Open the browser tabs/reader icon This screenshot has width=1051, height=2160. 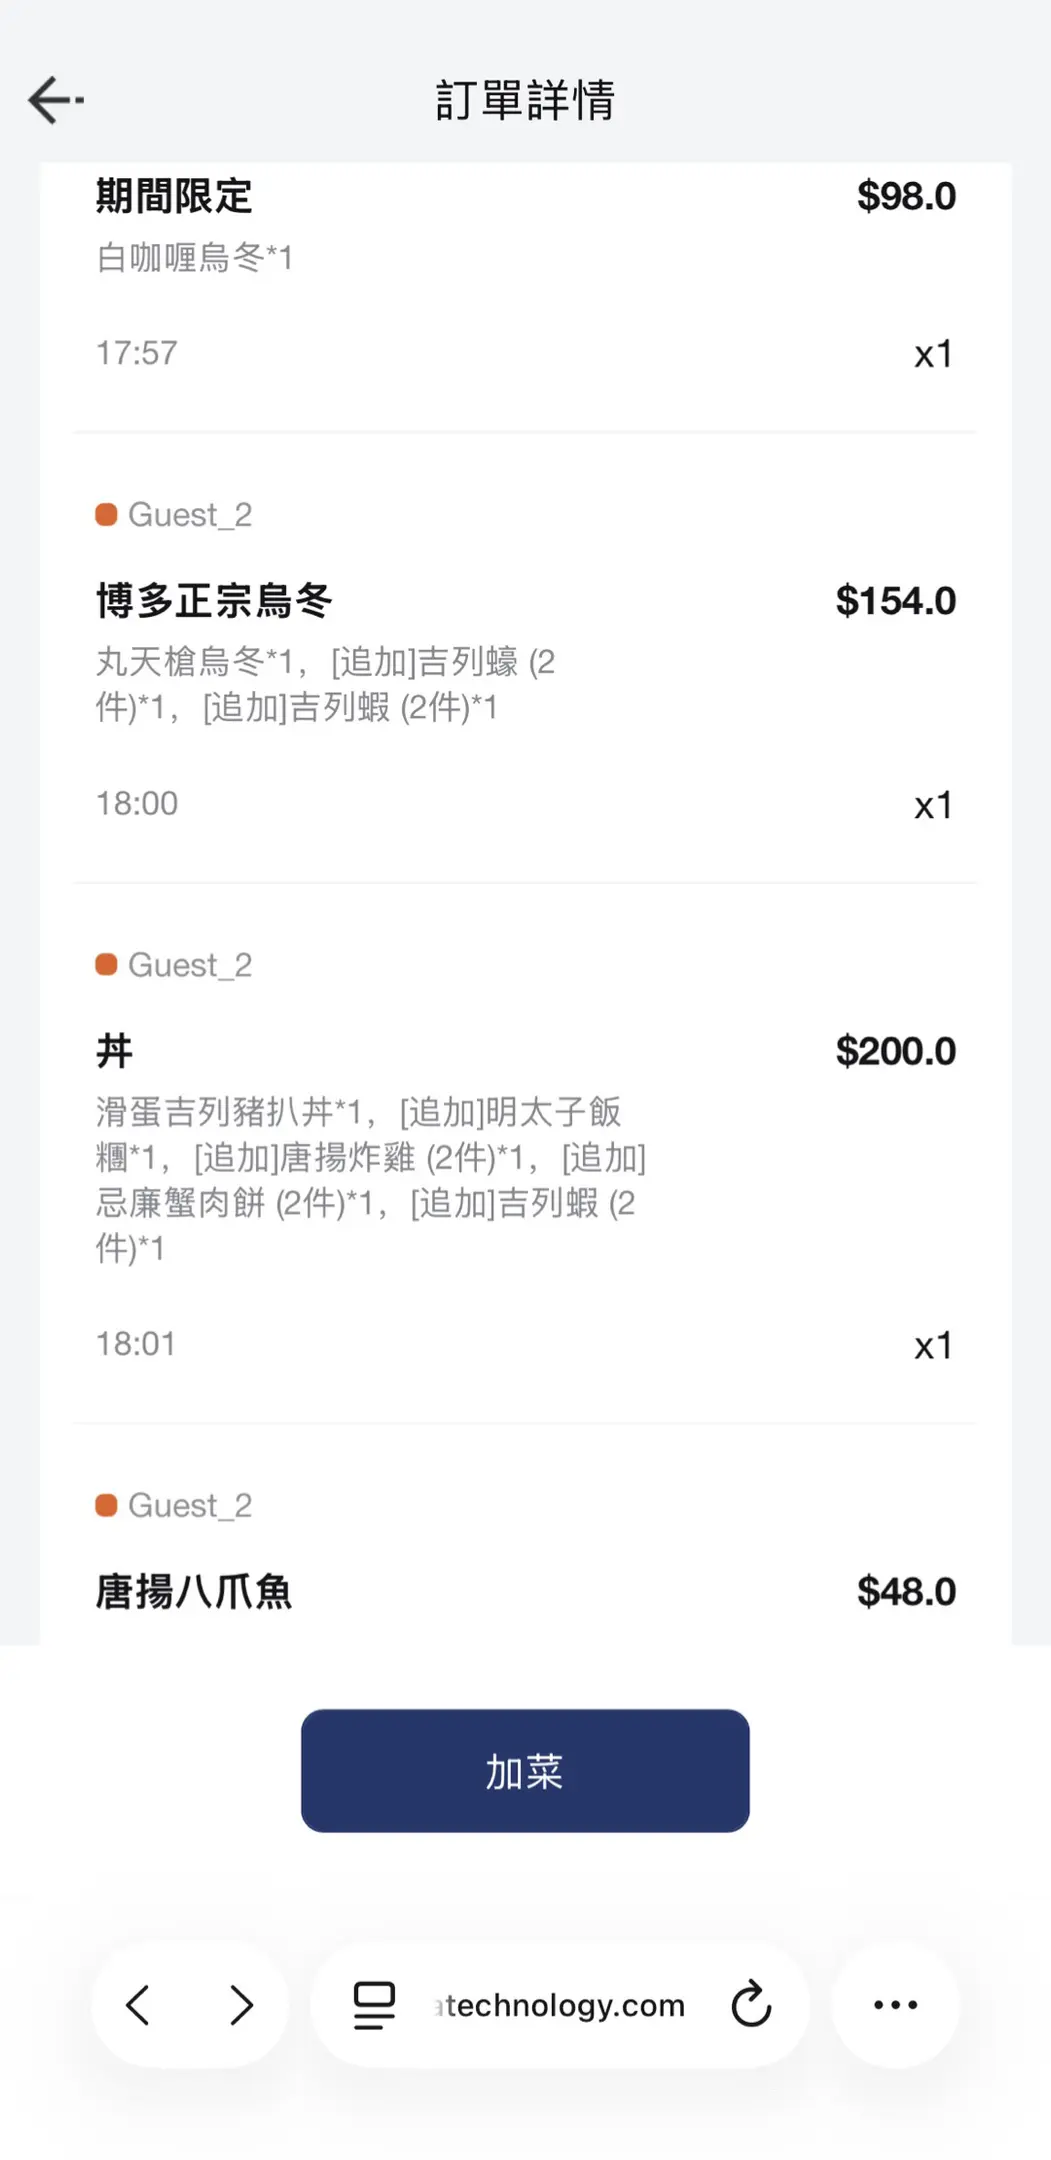374,2005
